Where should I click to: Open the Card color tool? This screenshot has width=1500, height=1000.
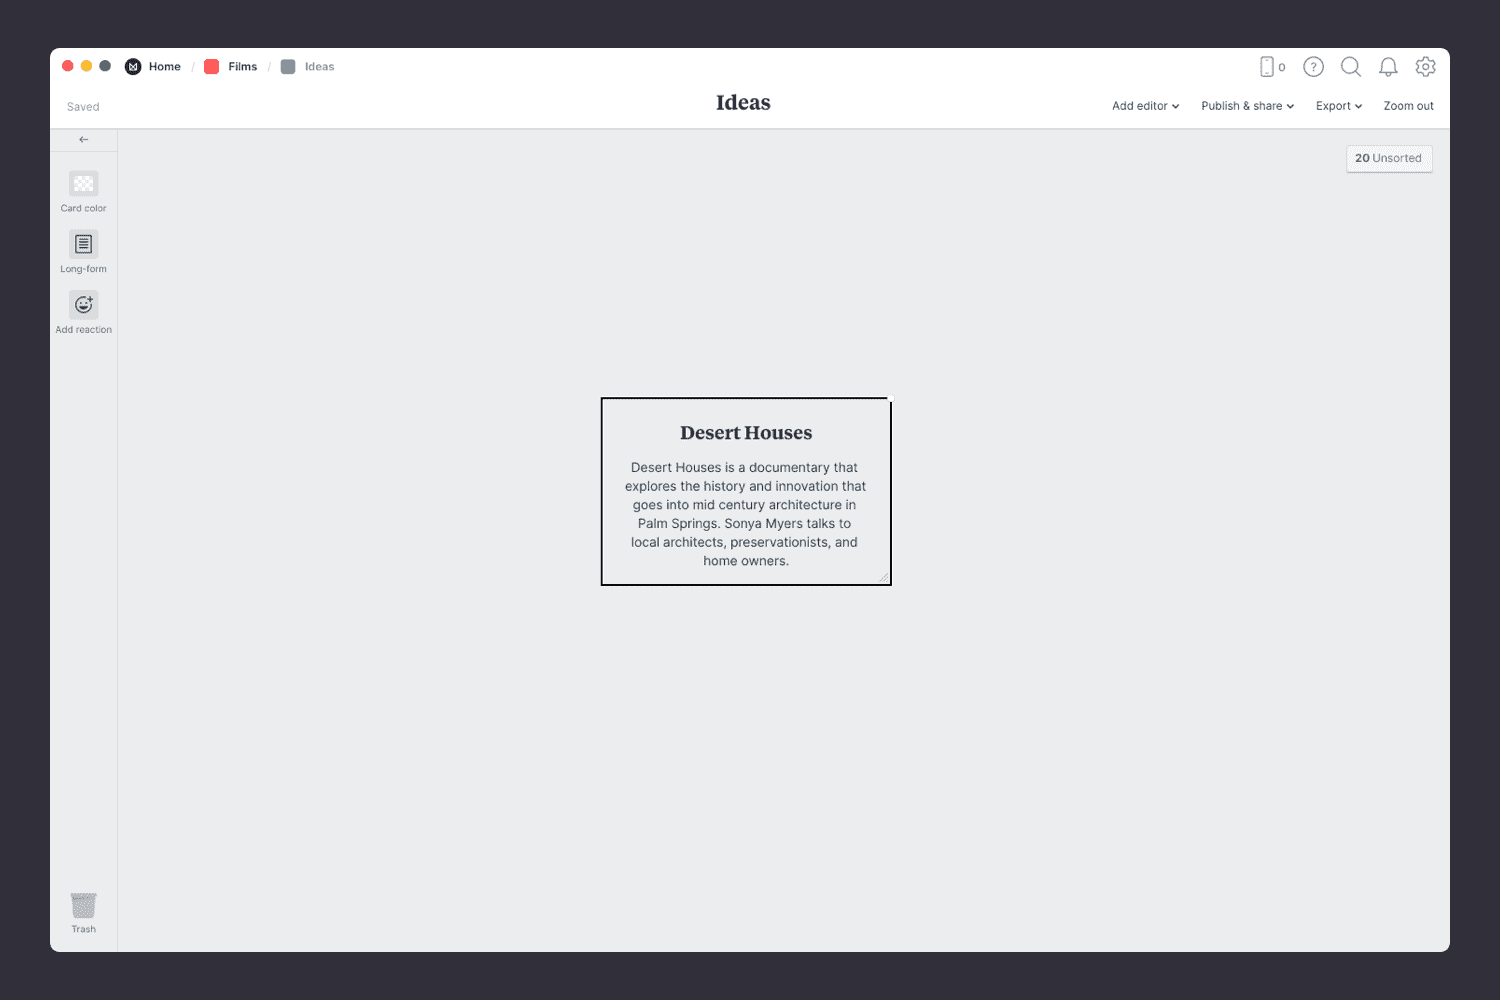pyautogui.click(x=83, y=185)
